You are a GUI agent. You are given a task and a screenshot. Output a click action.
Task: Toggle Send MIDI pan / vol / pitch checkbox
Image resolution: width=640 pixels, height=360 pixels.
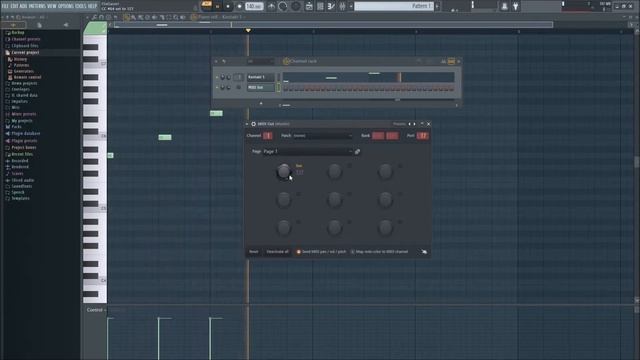298,252
